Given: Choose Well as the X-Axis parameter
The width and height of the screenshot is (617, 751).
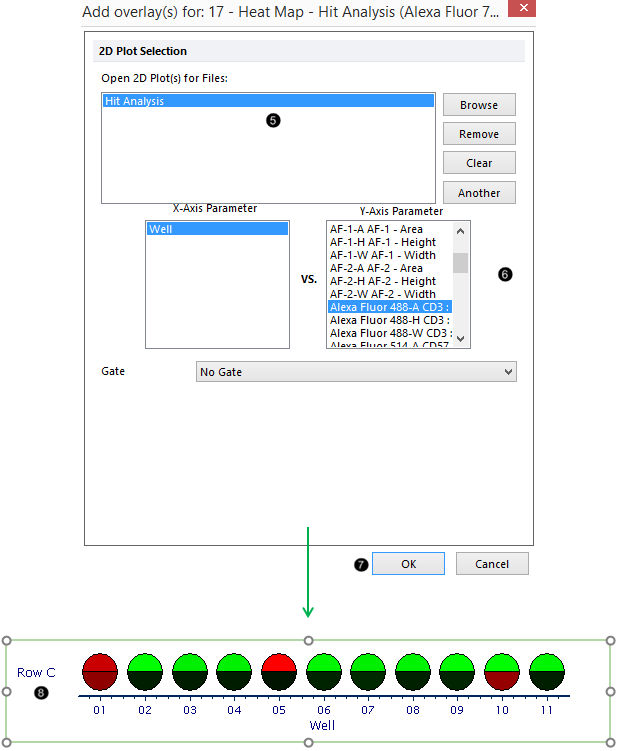Looking at the screenshot, I should pos(217,229).
